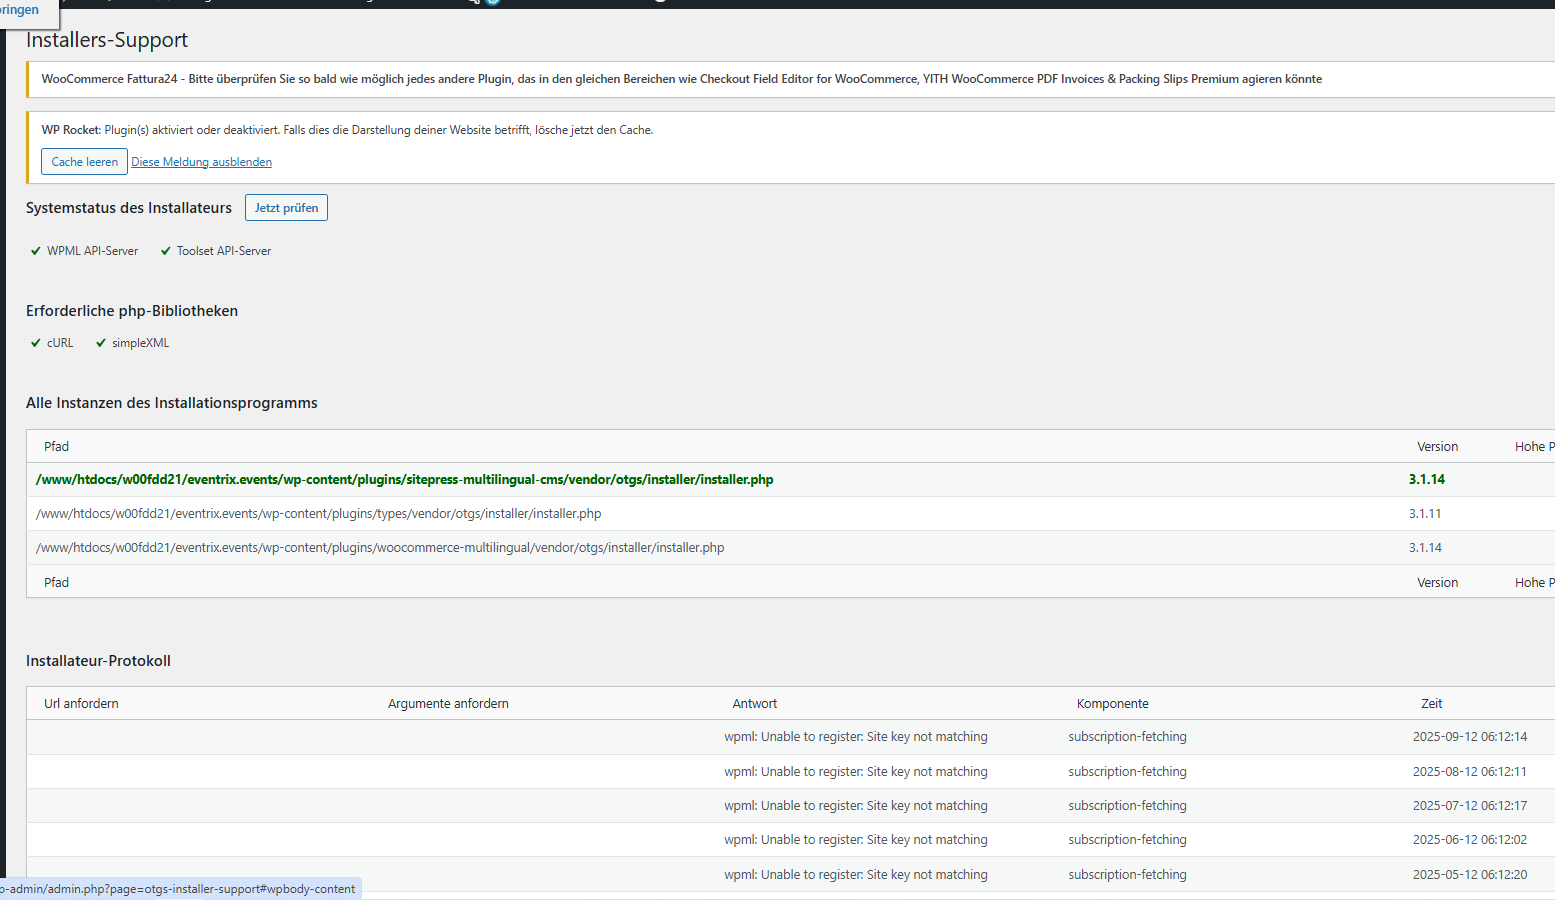The height and width of the screenshot is (900, 1555).
Task: Click the Argumente anfordern column header
Action: (448, 704)
